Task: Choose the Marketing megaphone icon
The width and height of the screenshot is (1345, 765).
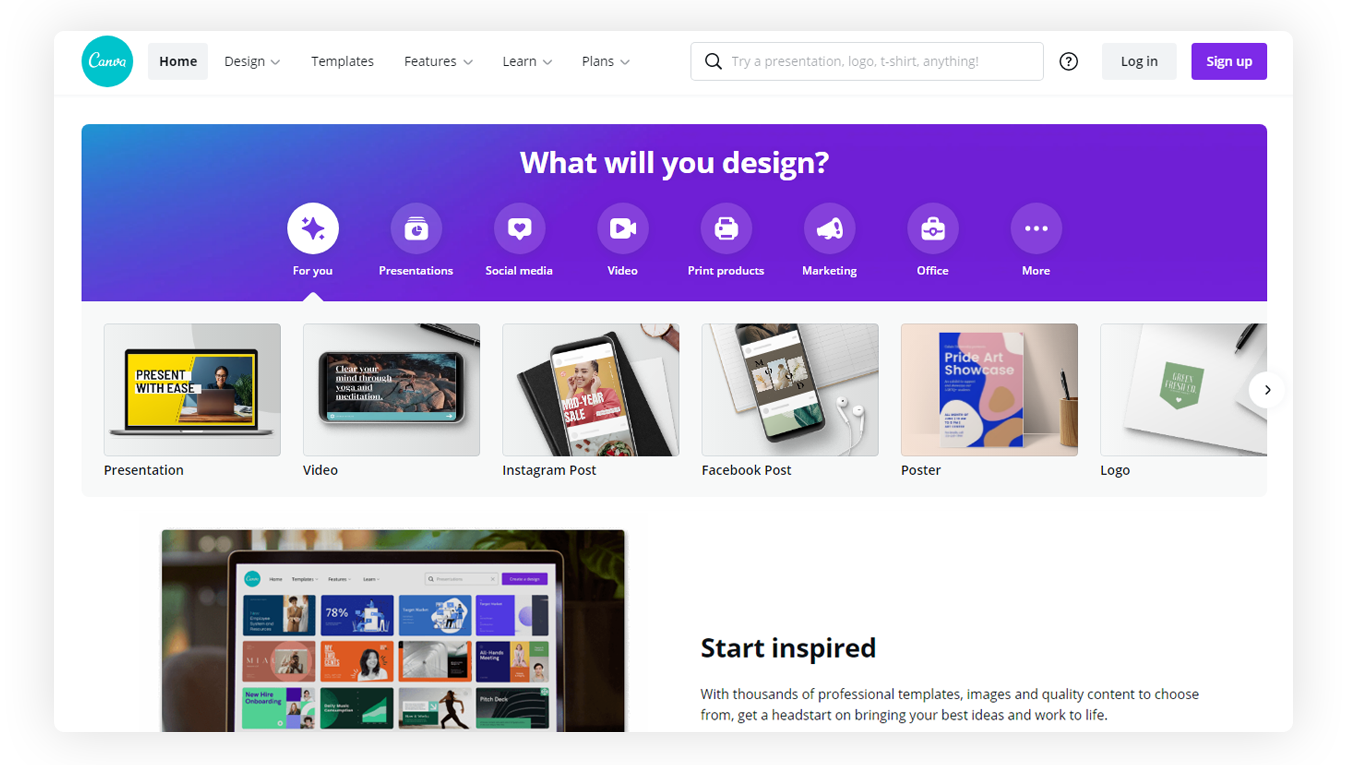Action: tap(829, 228)
